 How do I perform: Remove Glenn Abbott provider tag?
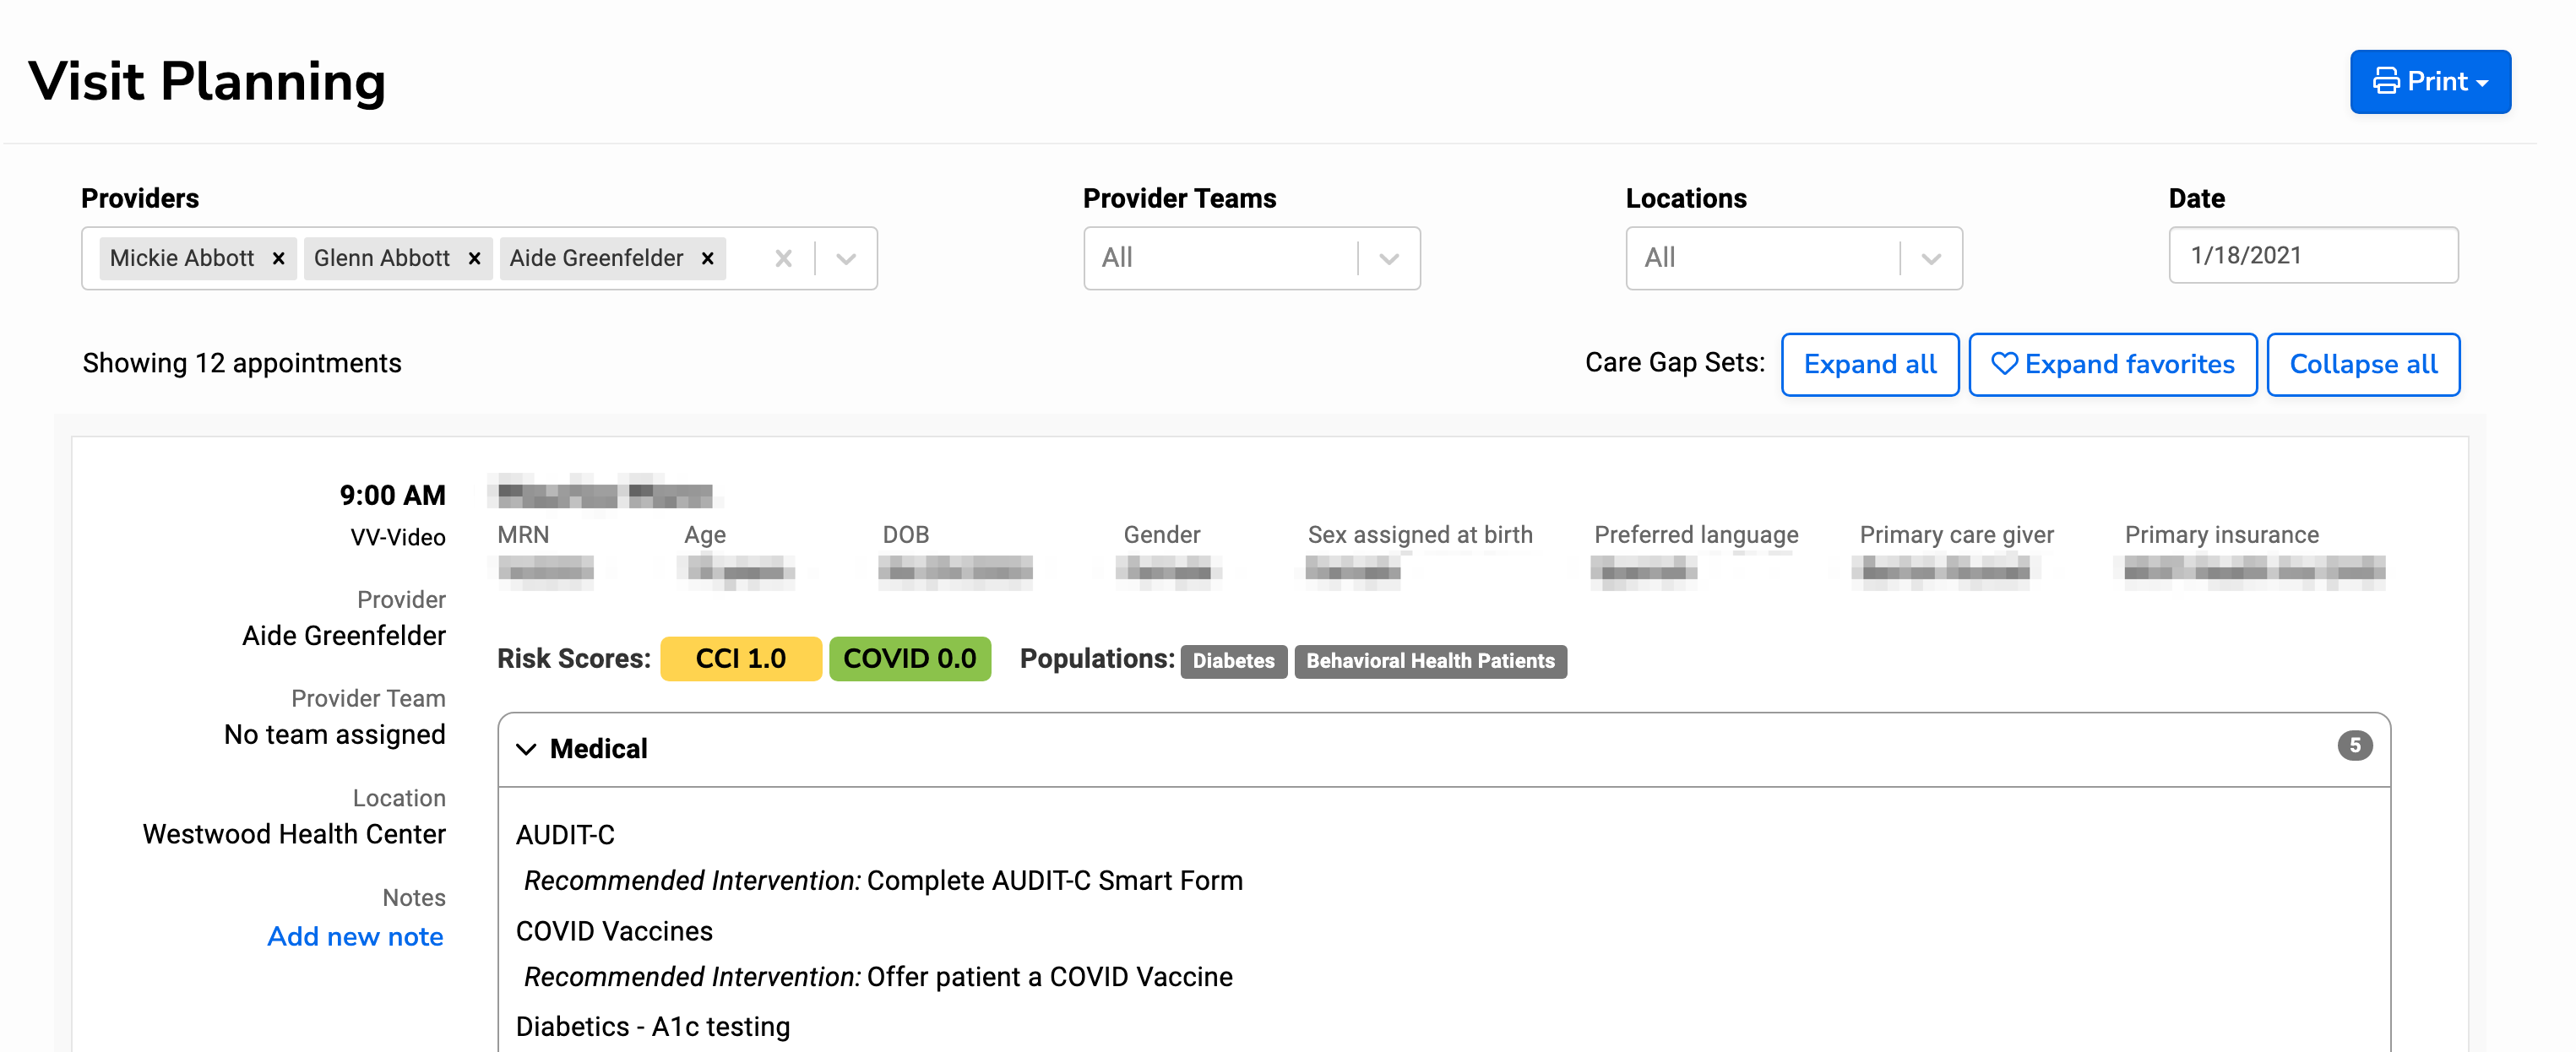point(475,258)
